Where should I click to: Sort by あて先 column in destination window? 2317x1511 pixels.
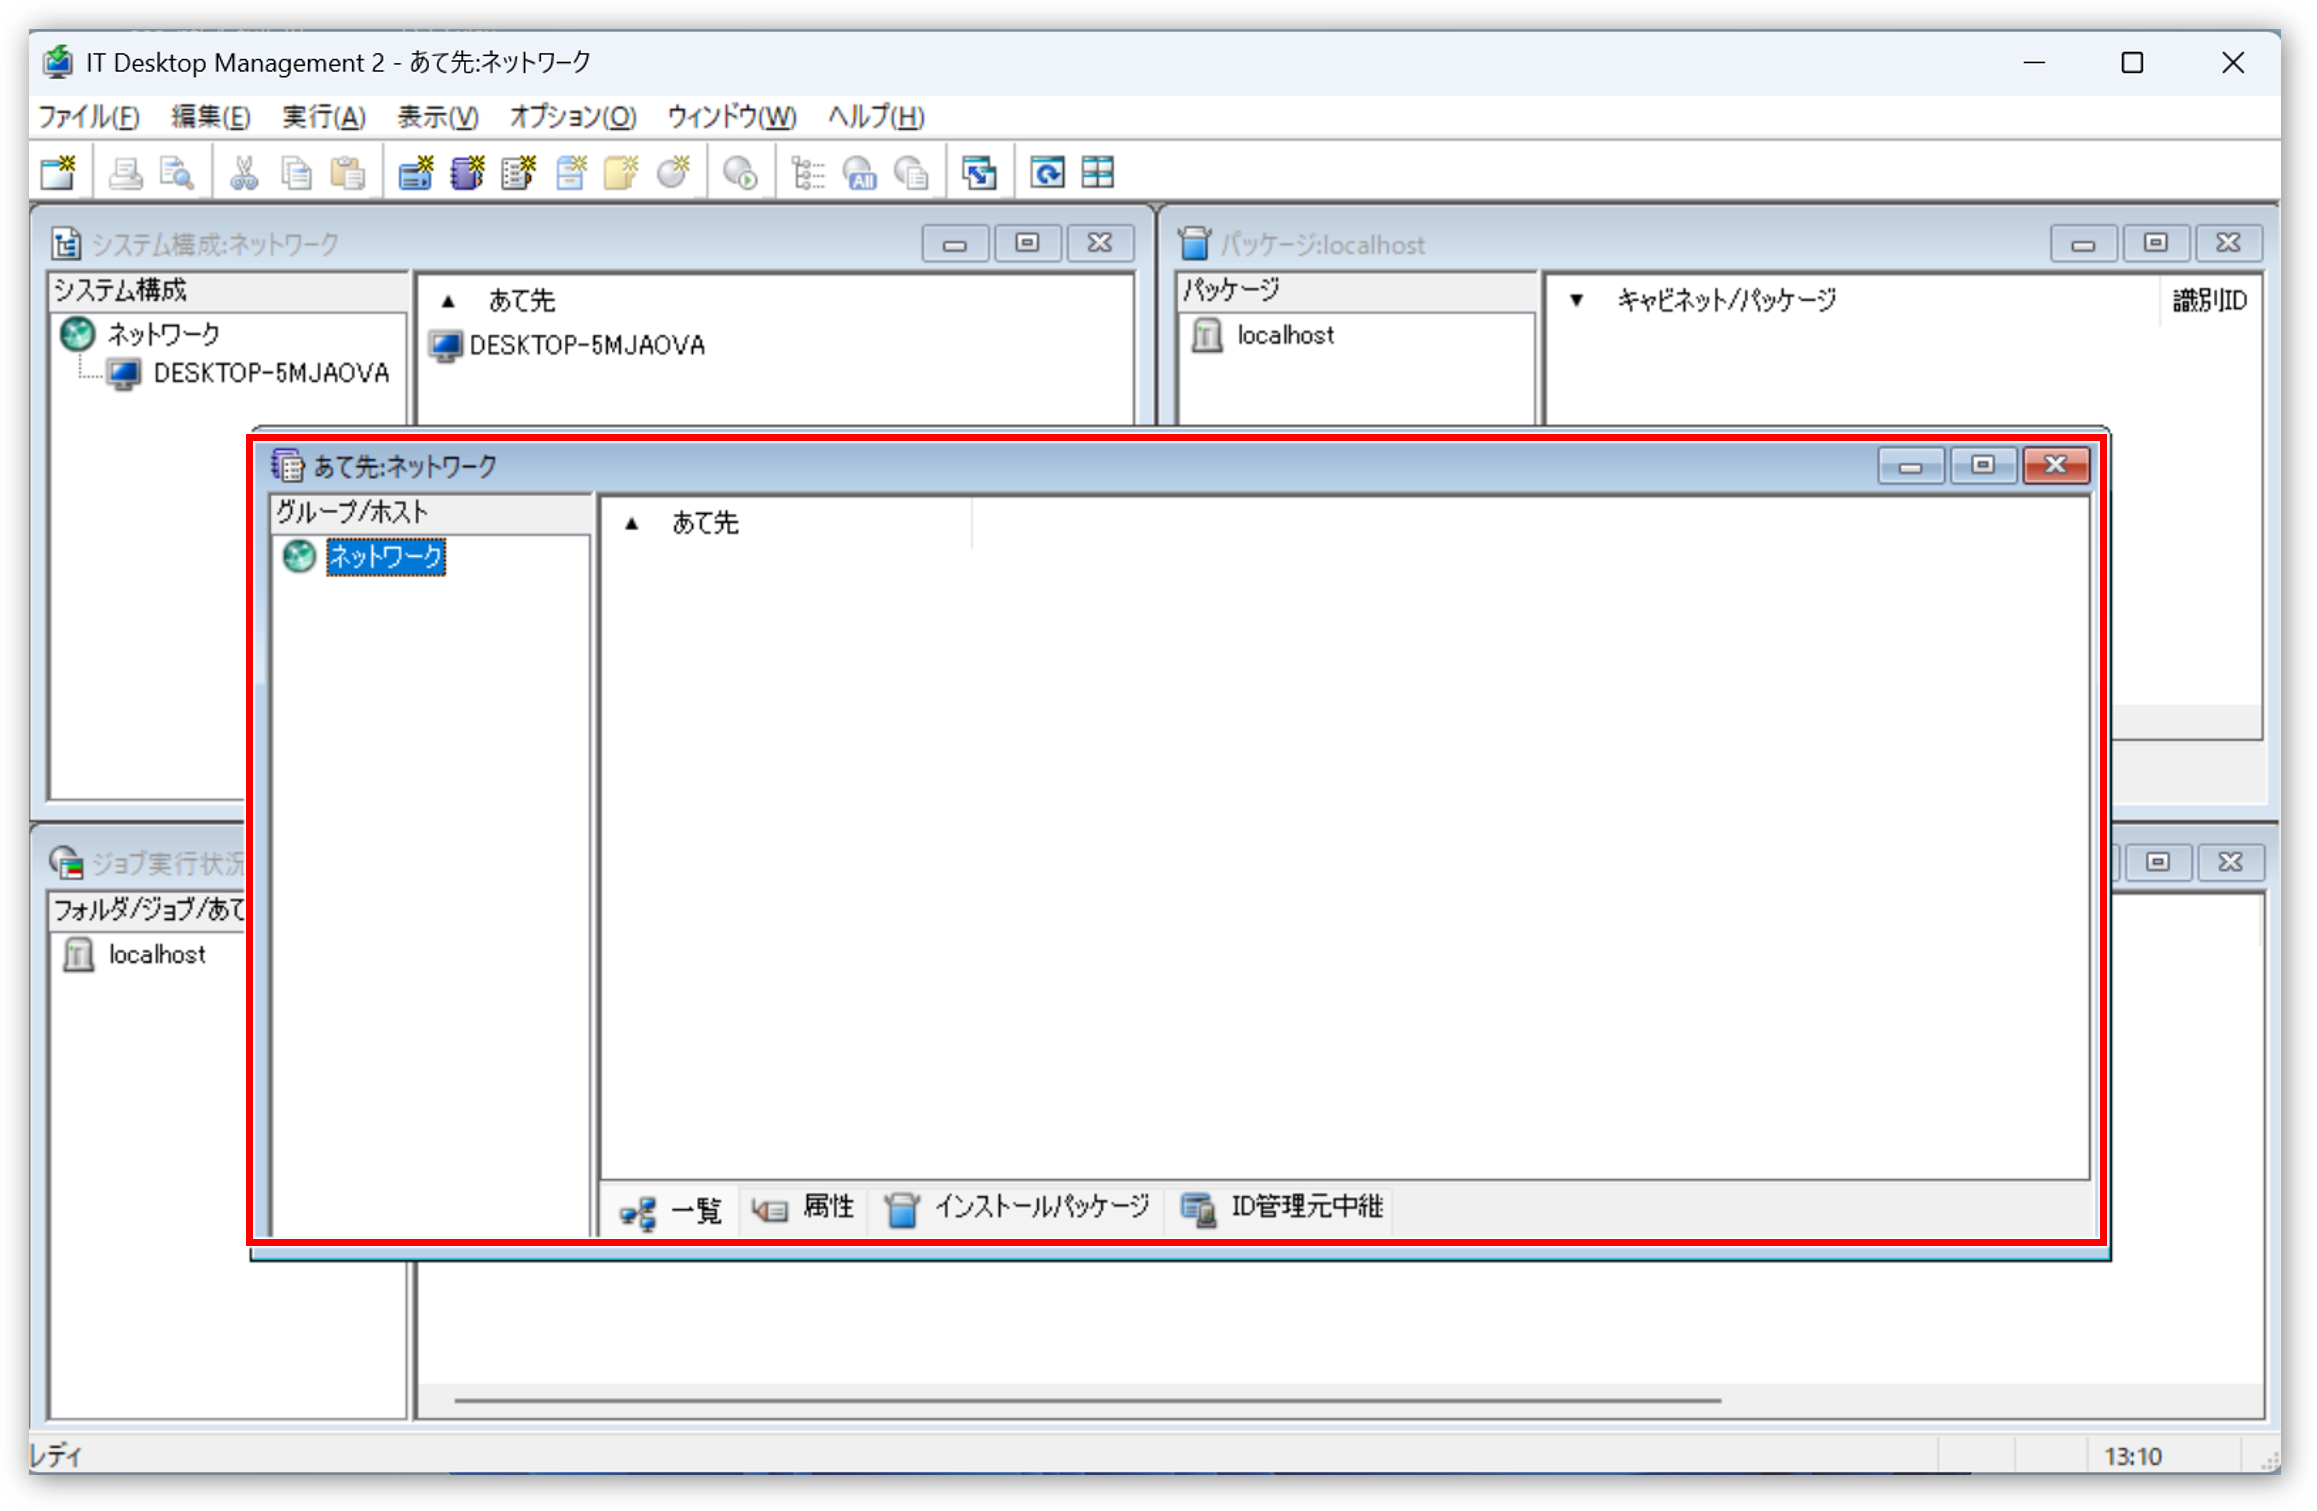704,523
